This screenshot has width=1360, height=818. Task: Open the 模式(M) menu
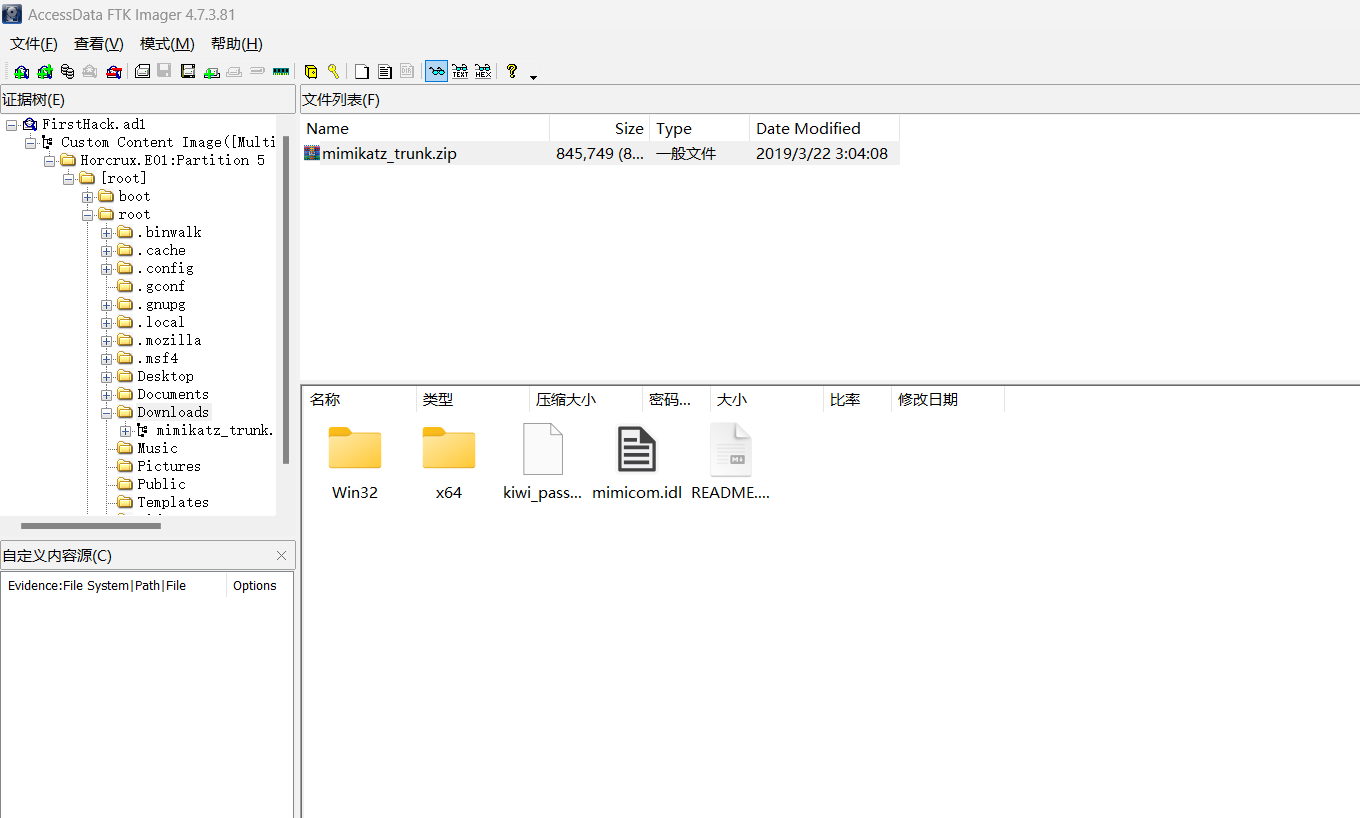(x=167, y=44)
